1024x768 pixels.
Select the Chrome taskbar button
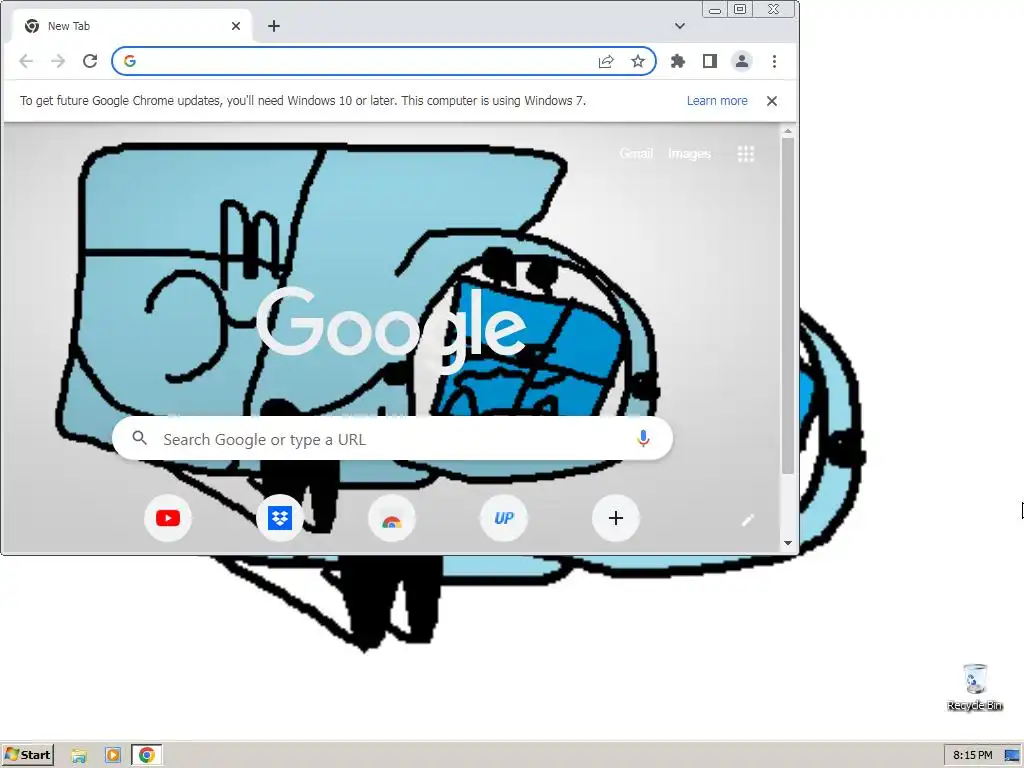(x=147, y=756)
